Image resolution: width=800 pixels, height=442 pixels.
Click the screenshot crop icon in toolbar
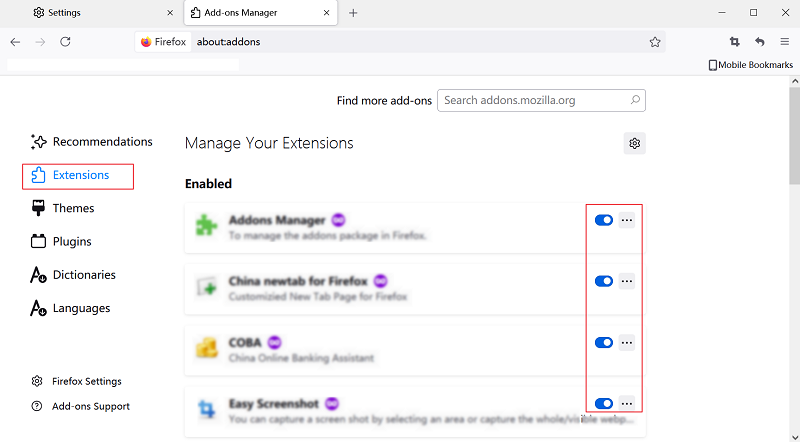pyautogui.click(x=735, y=42)
